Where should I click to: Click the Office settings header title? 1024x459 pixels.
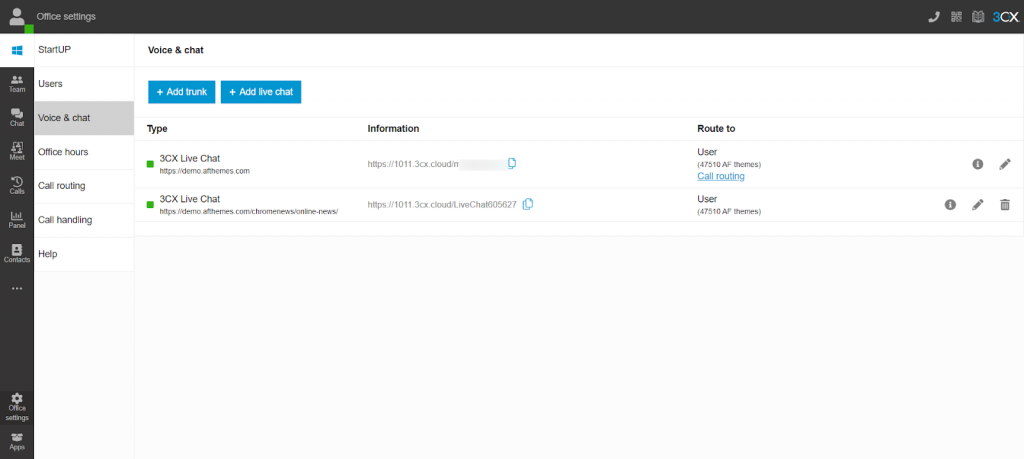click(x=66, y=16)
